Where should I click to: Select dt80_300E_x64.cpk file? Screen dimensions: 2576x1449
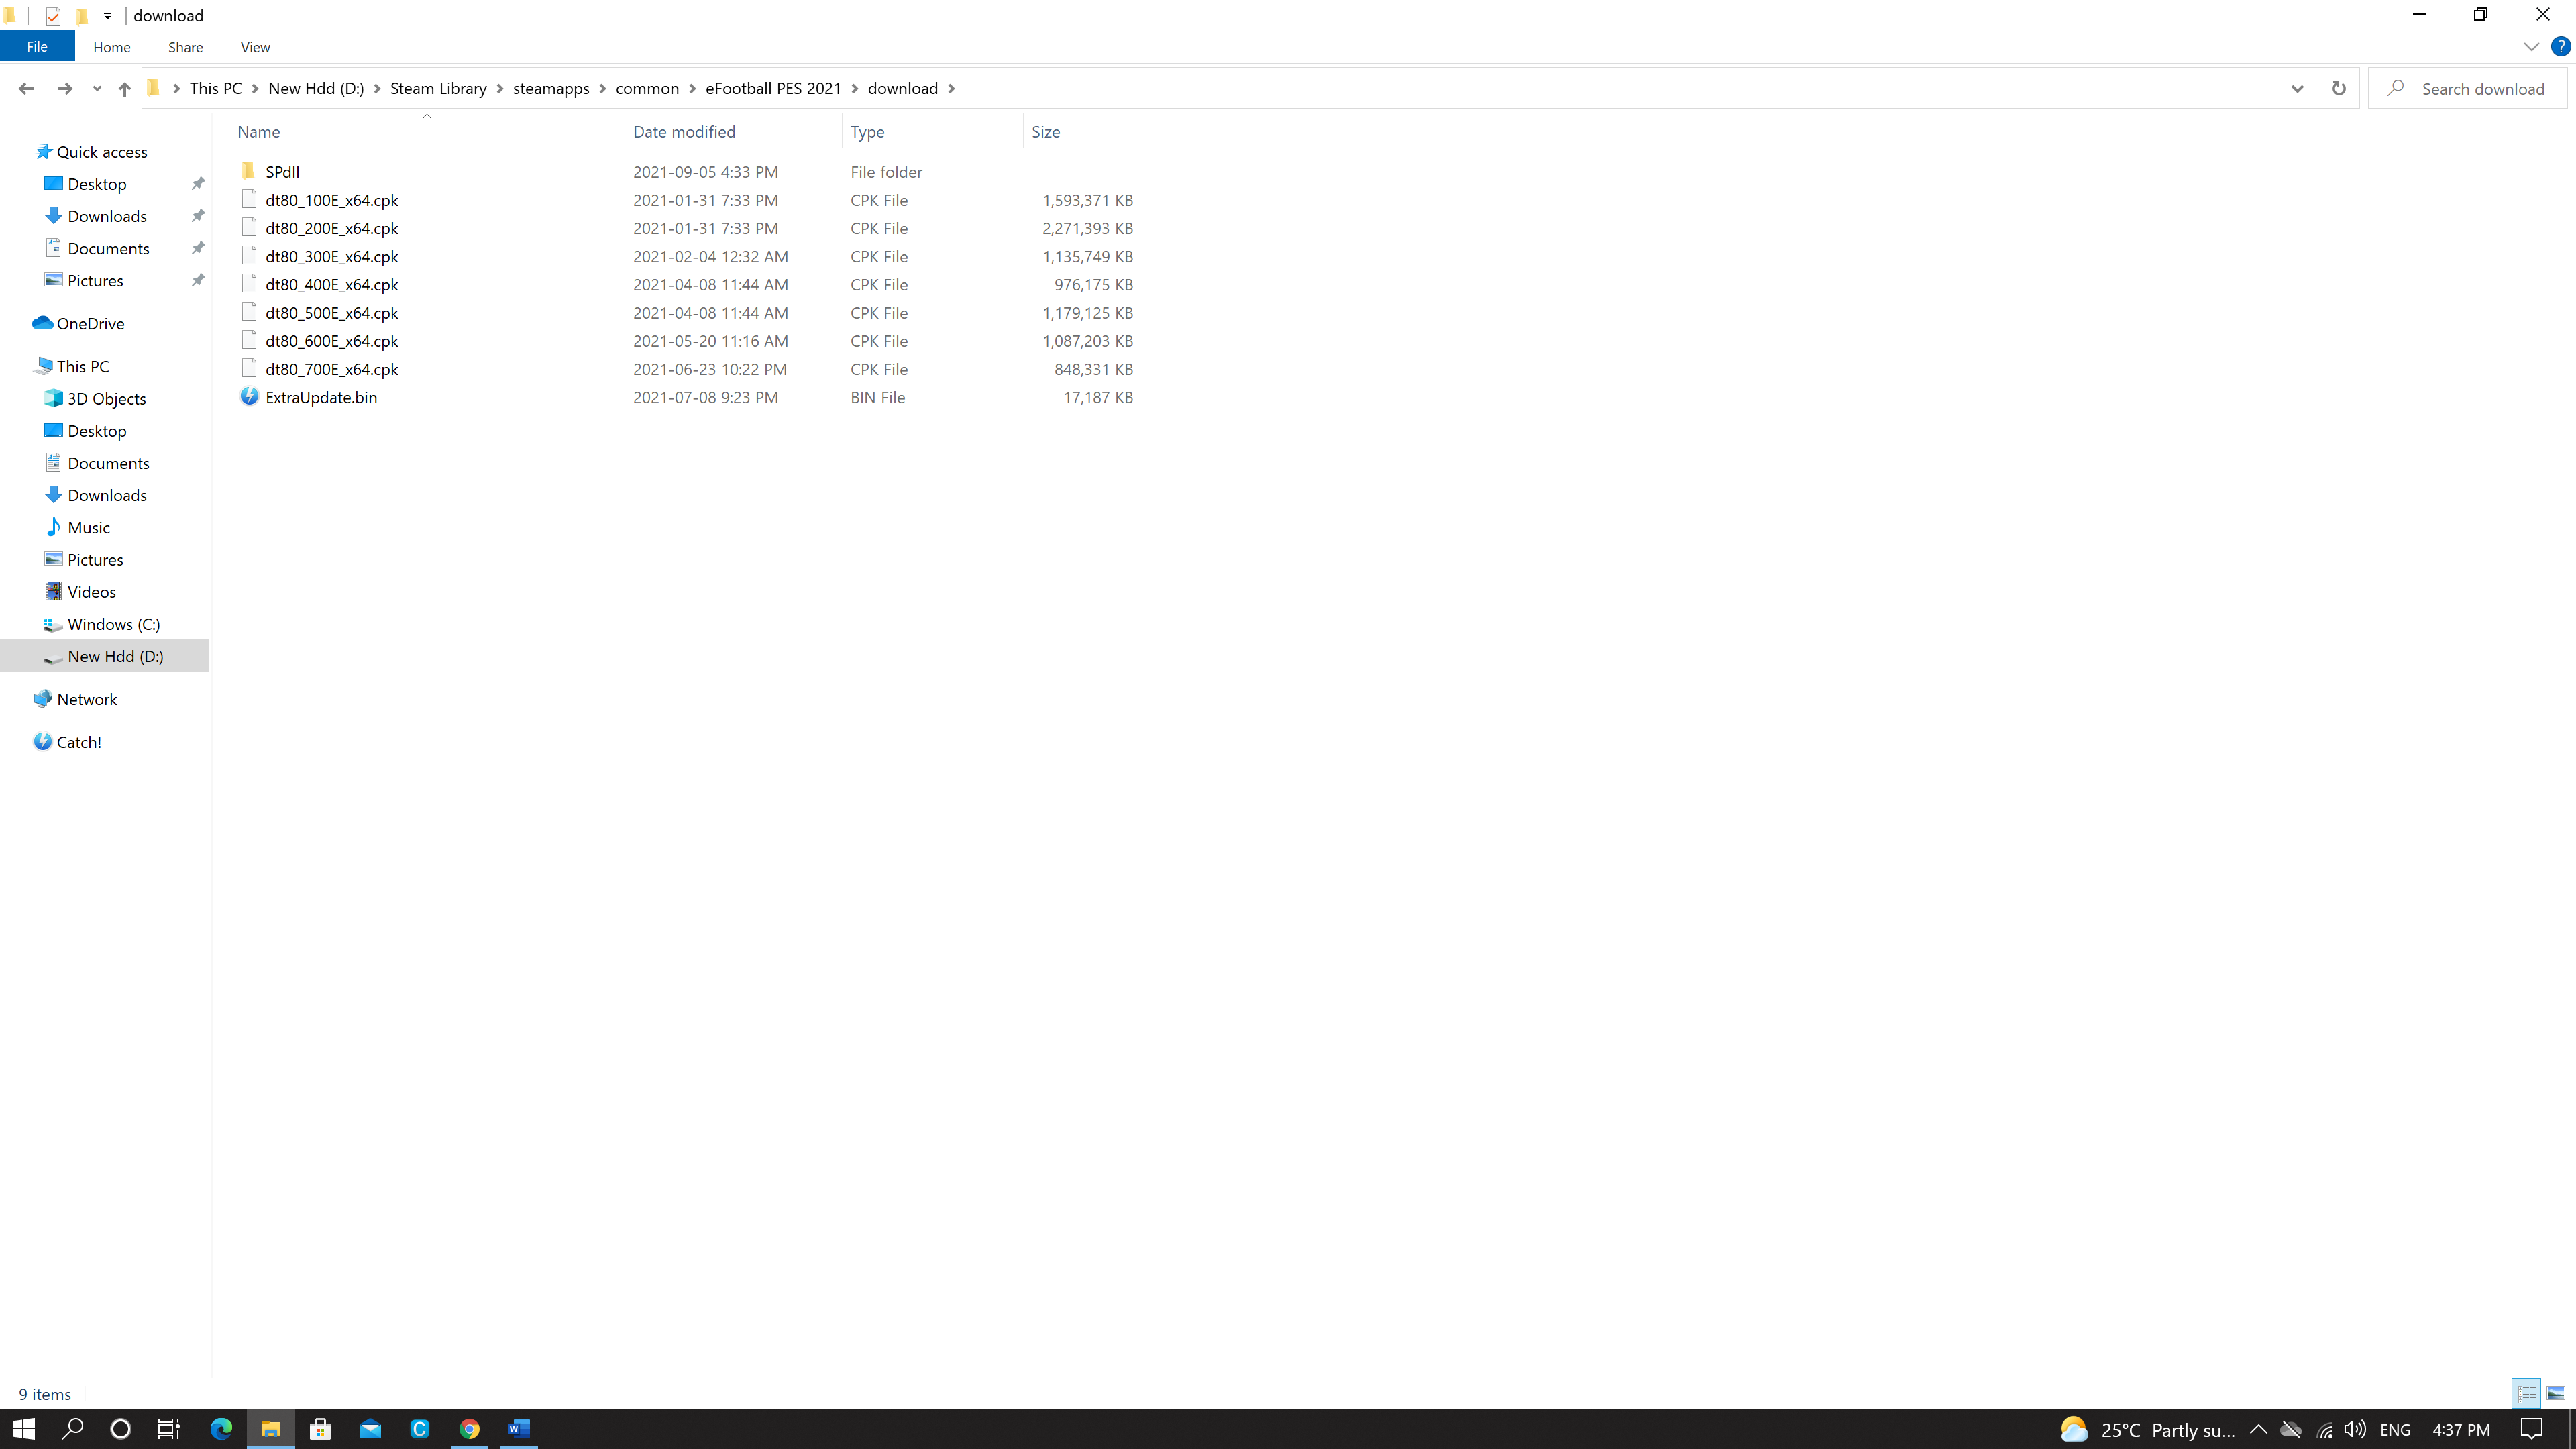coord(331,256)
